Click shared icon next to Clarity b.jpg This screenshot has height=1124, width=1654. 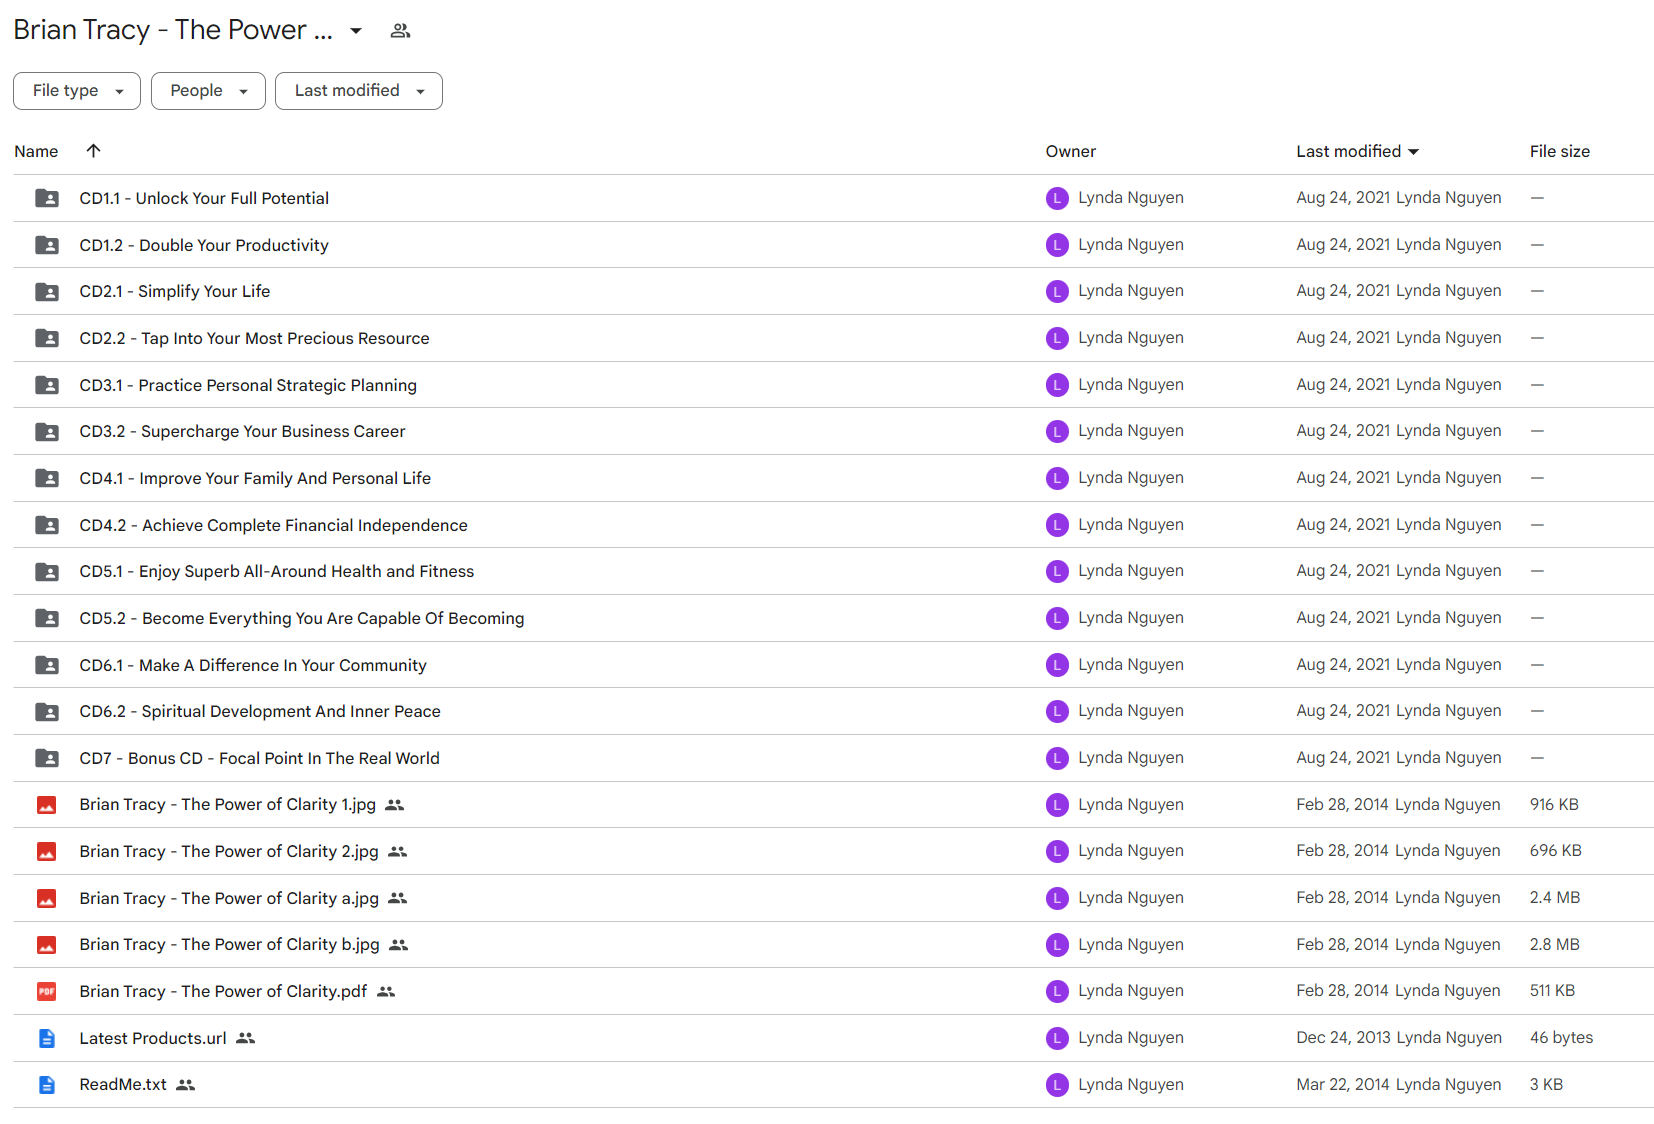click(399, 945)
